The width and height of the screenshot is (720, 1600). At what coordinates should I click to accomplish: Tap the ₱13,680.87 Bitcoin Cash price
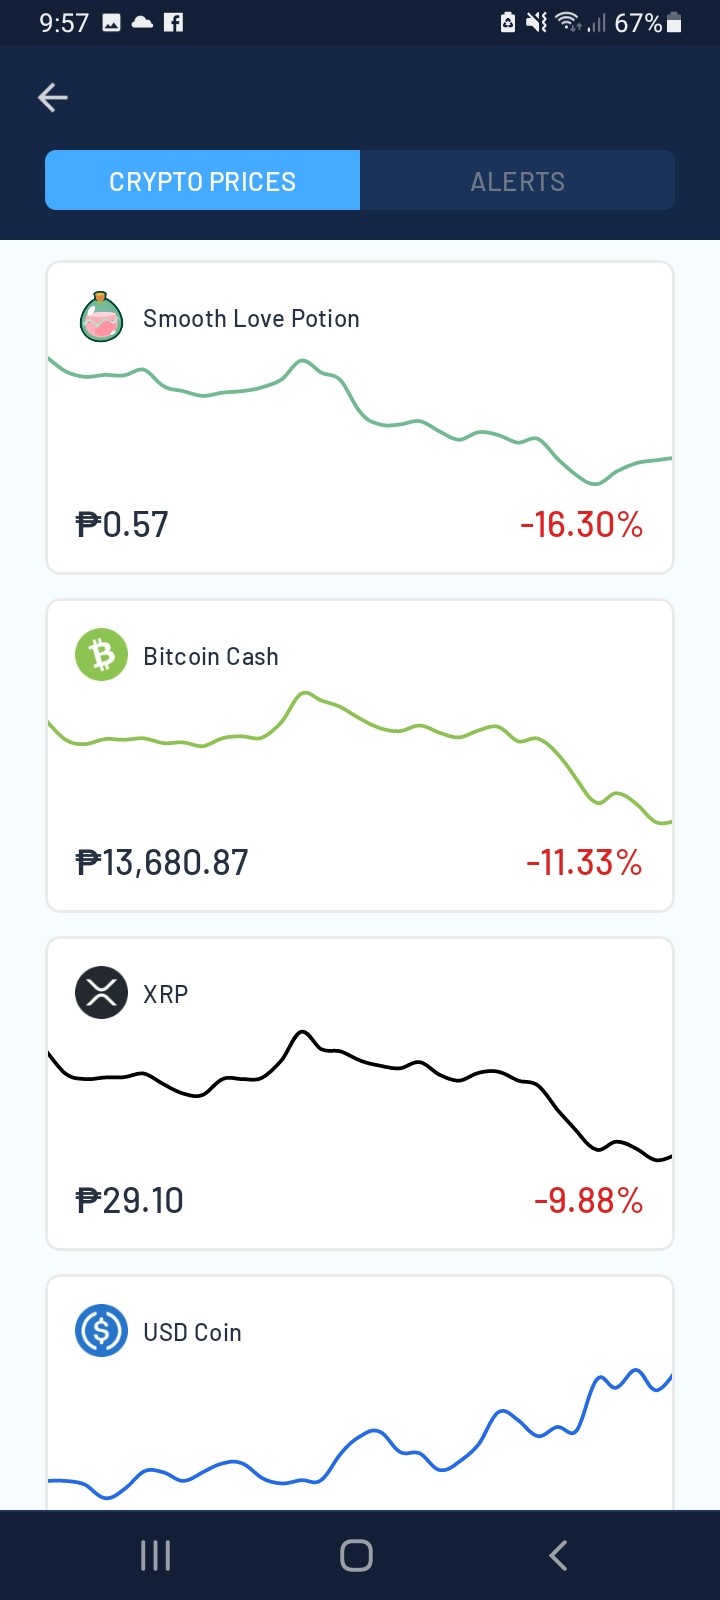[x=162, y=862]
